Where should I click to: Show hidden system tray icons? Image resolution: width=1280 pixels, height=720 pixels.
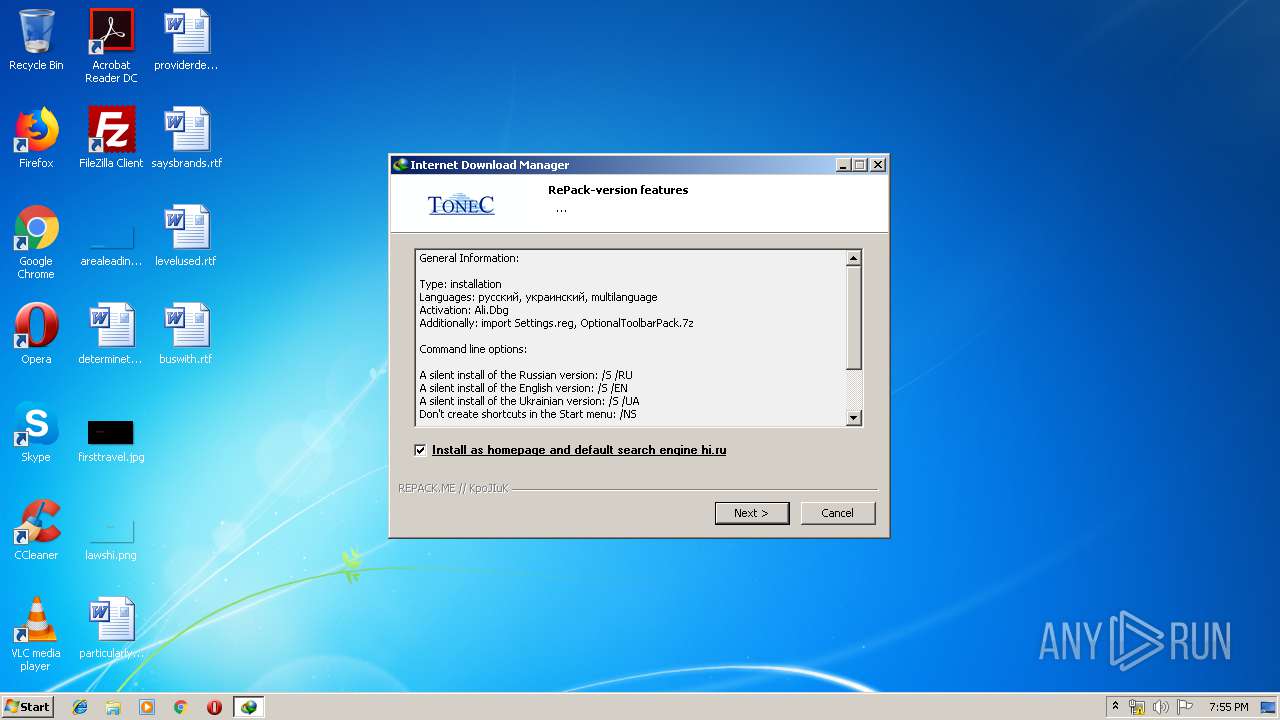(x=1115, y=706)
